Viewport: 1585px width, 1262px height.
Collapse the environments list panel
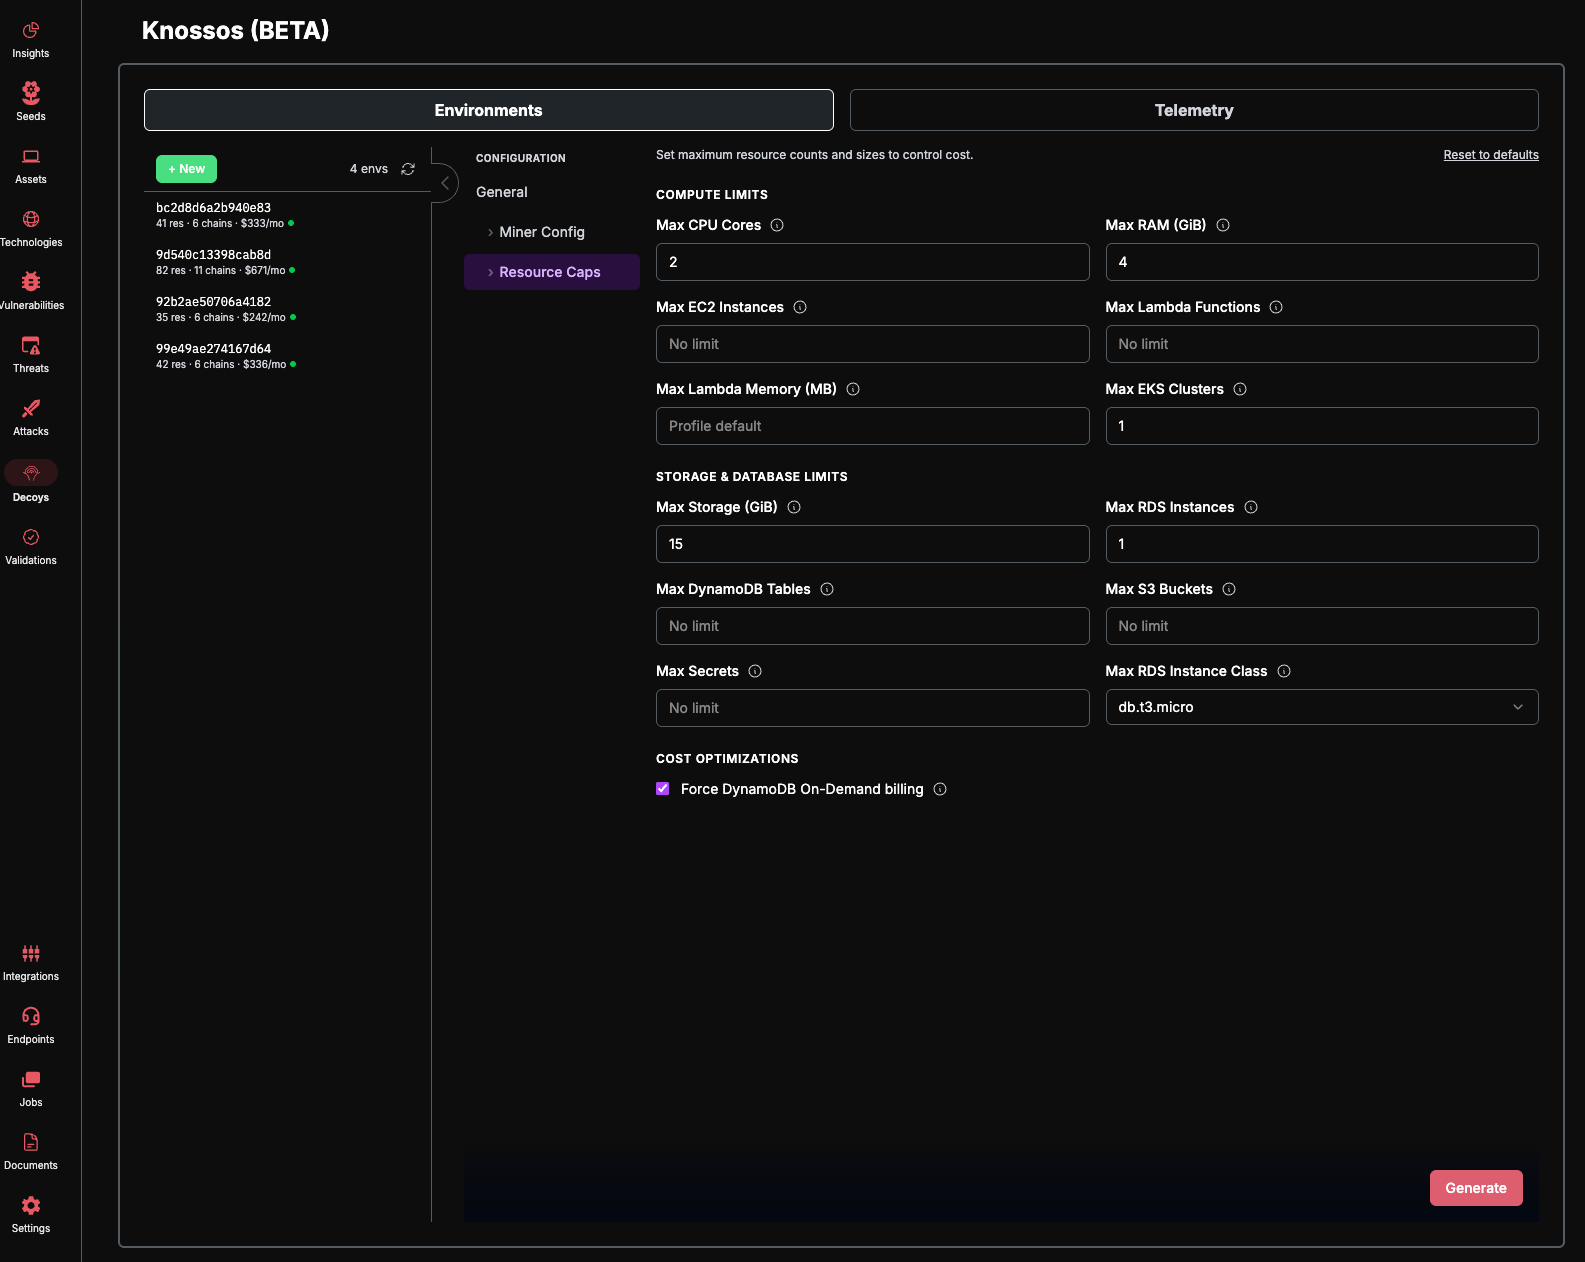point(445,183)
